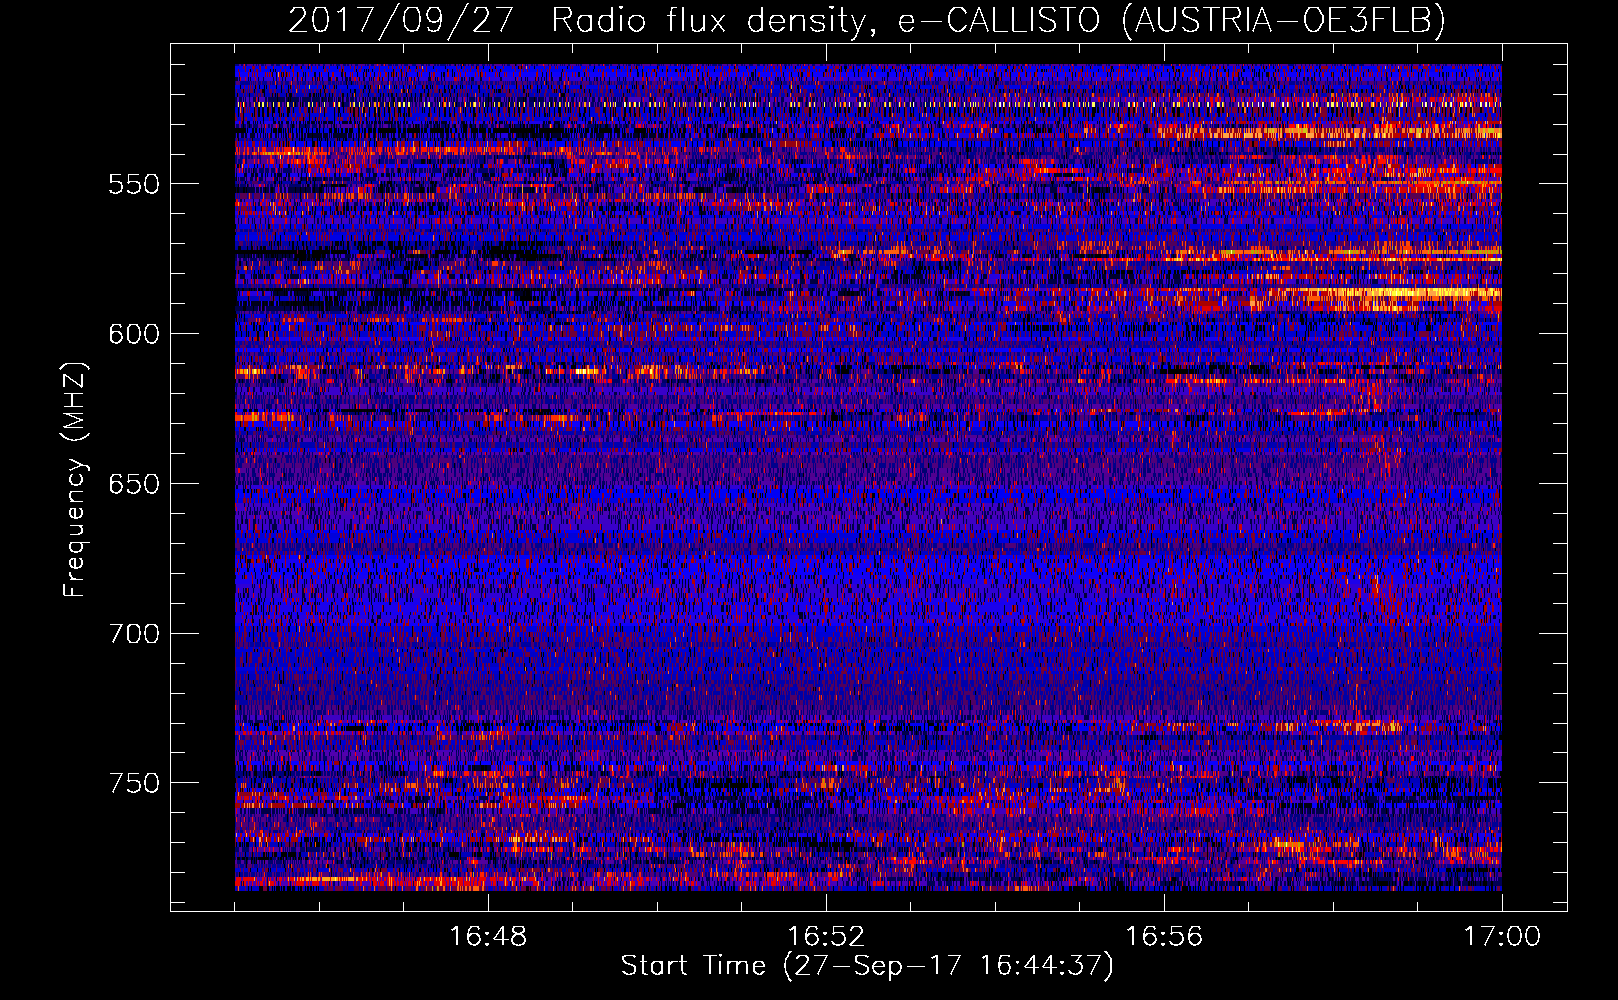Click the 16:48 time tick label
Image resolution: width=1618 pixels, height=1000 pixels.
488,937
